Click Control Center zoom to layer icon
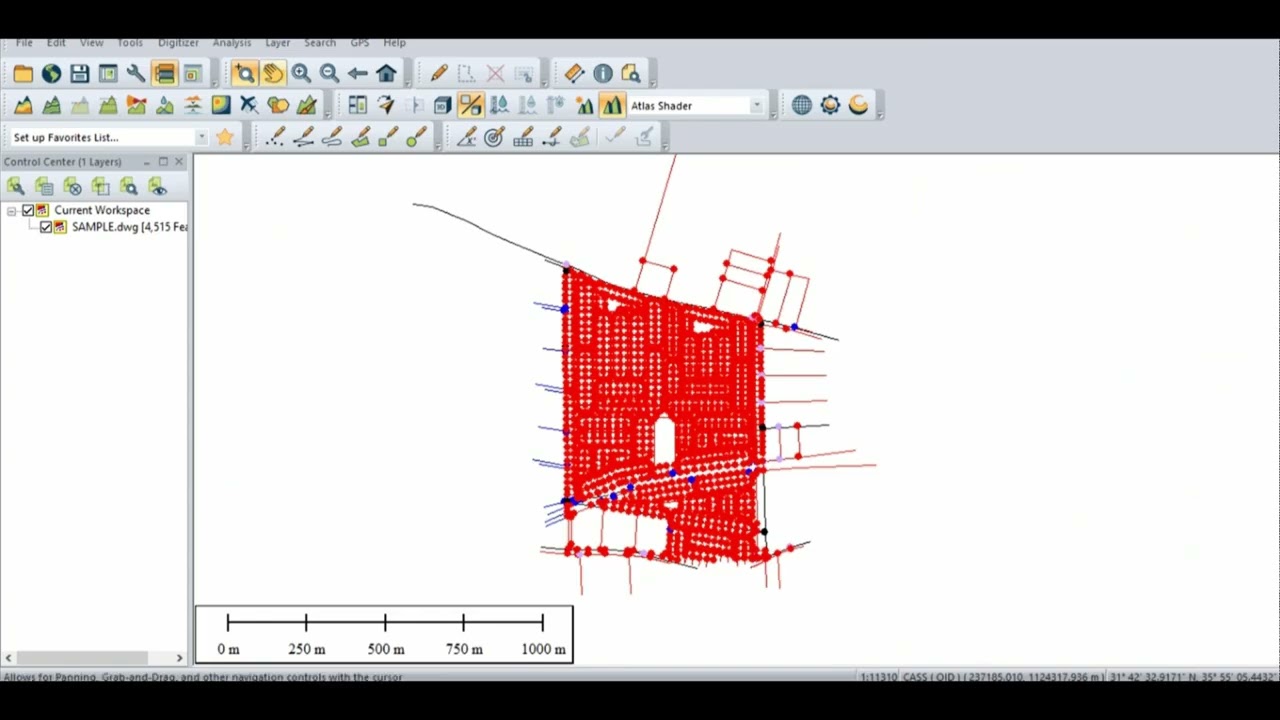Image resolution: width=1280 pixels, height=720 pixels. click(x=129, y=186)
